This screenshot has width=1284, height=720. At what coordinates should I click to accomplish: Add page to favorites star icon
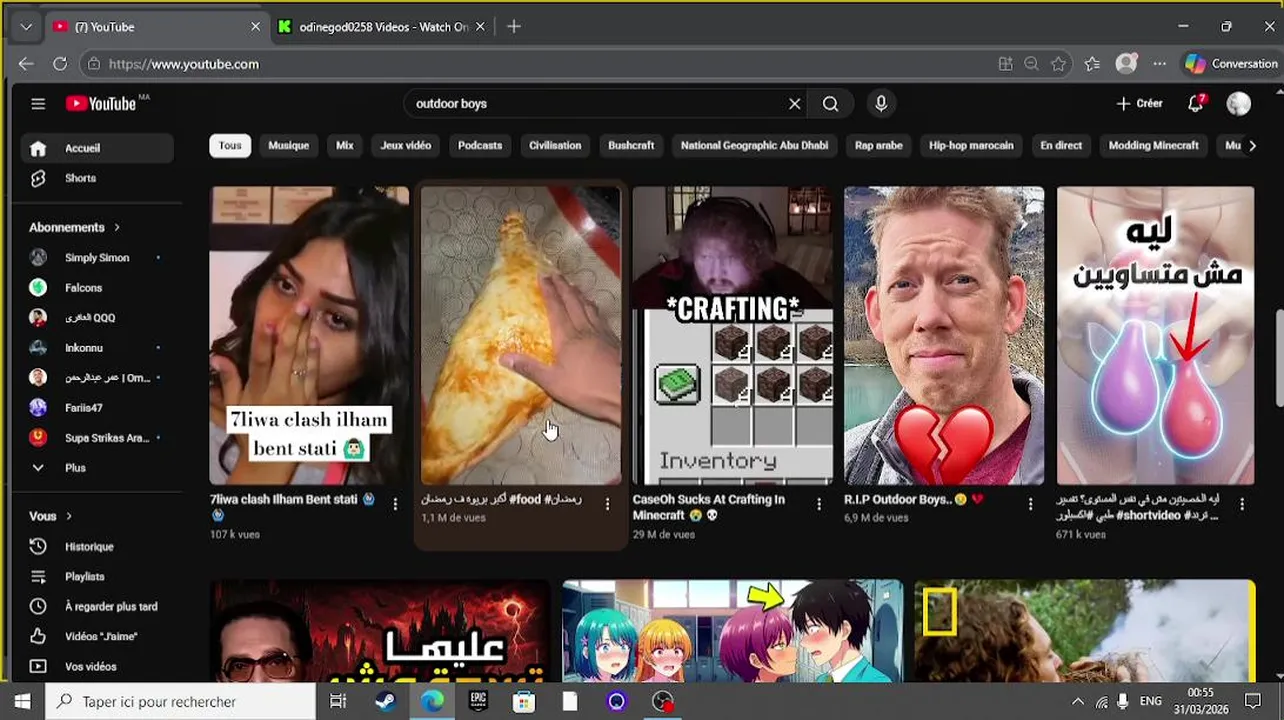click(x=1059, y=64)
